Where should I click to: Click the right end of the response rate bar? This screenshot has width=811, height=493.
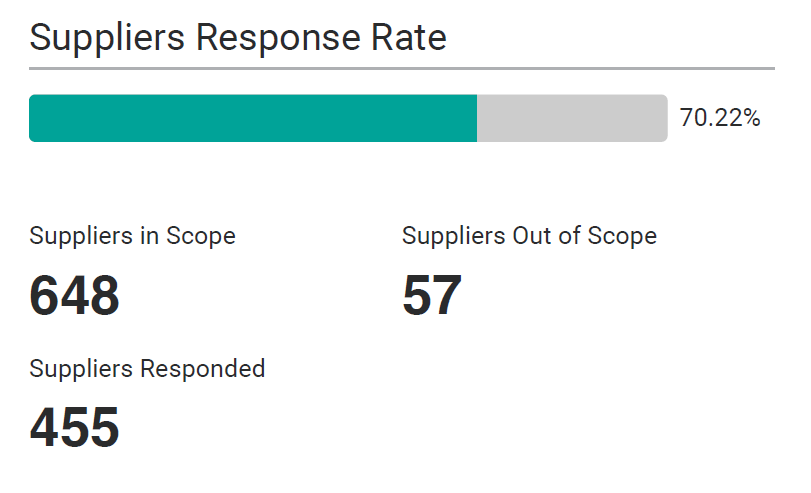tap(663, 118)
